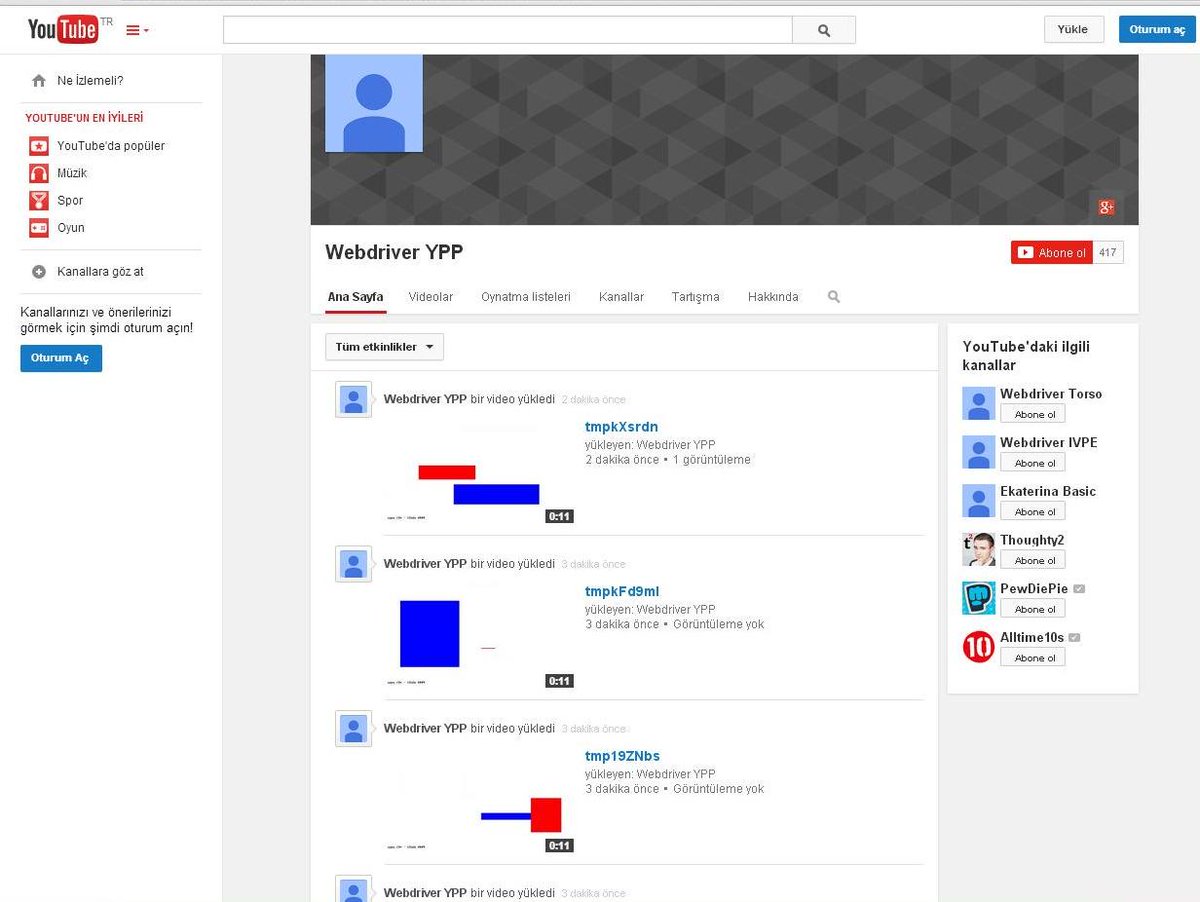Click the Webdriver YPP channel title
This screenshot has height=902, width=1200.
click(x=394, y=252)
